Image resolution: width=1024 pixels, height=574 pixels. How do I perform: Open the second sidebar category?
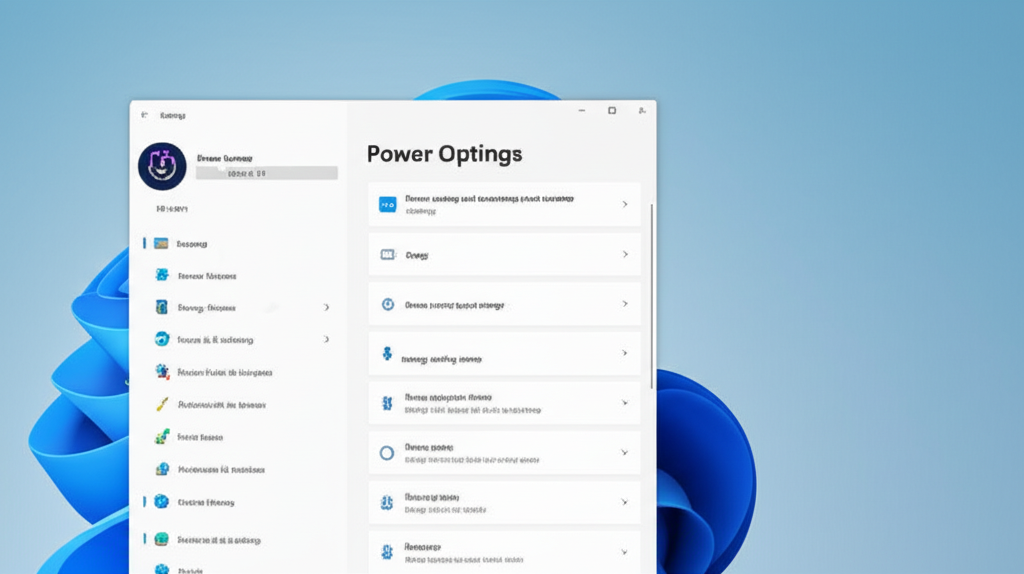point(206,276)
